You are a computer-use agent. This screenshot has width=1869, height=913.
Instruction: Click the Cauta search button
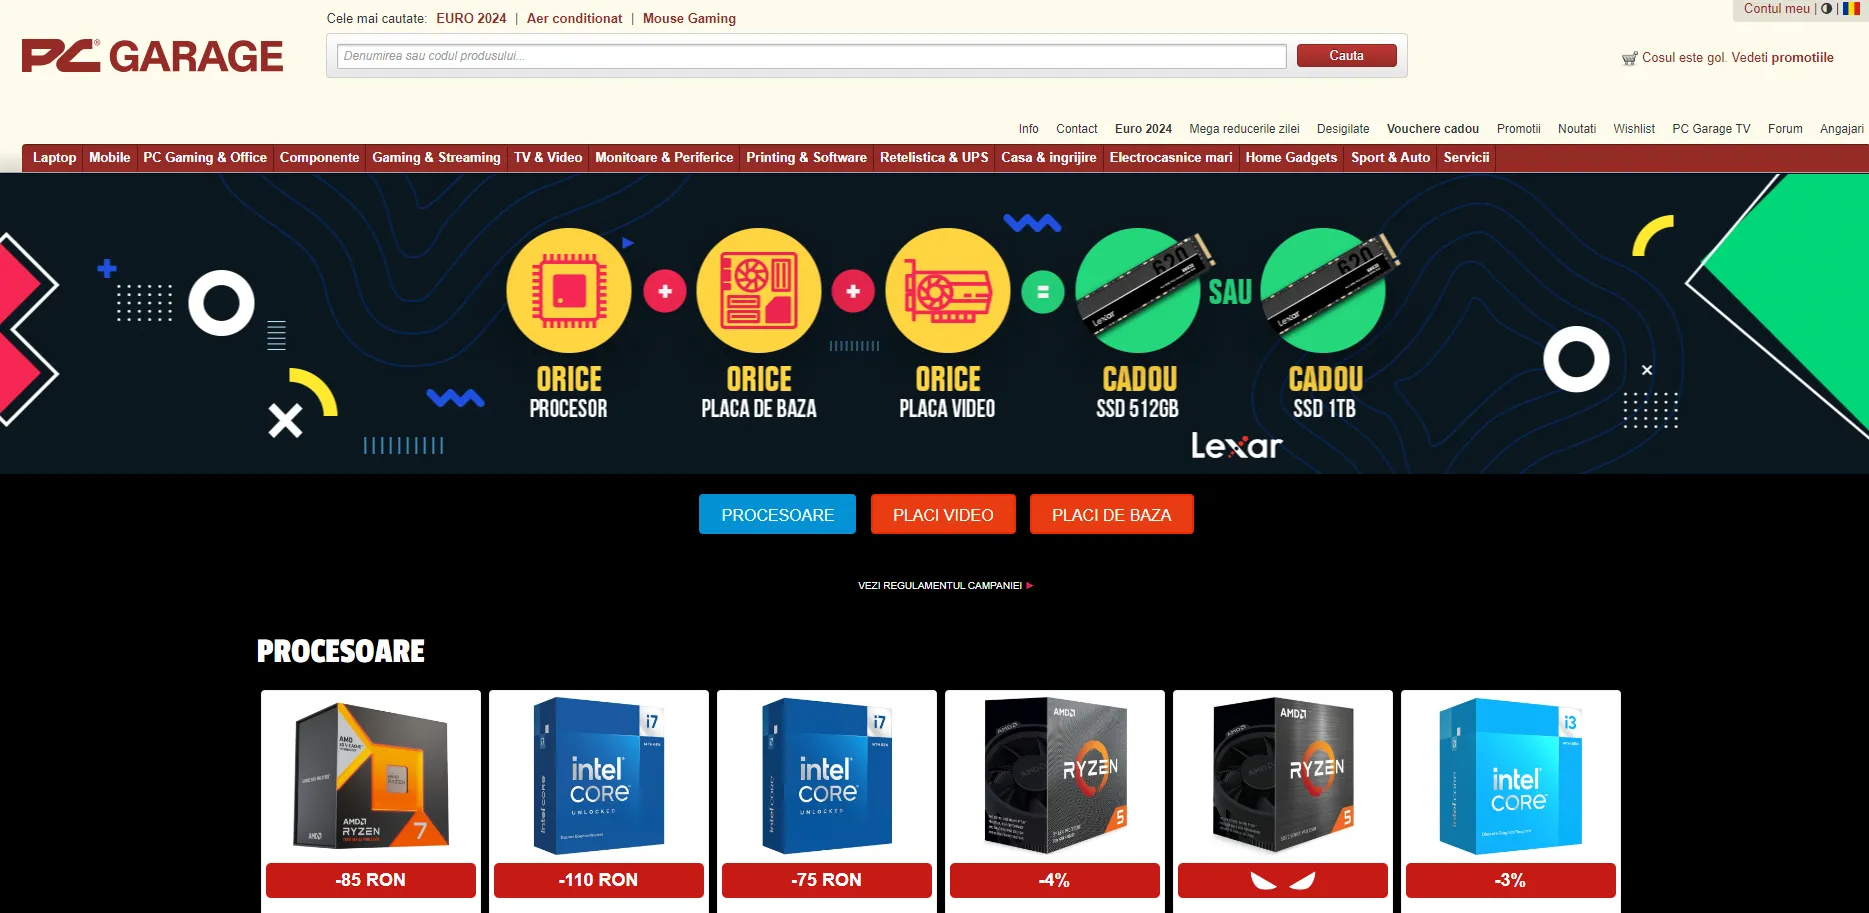[1346, 56]
